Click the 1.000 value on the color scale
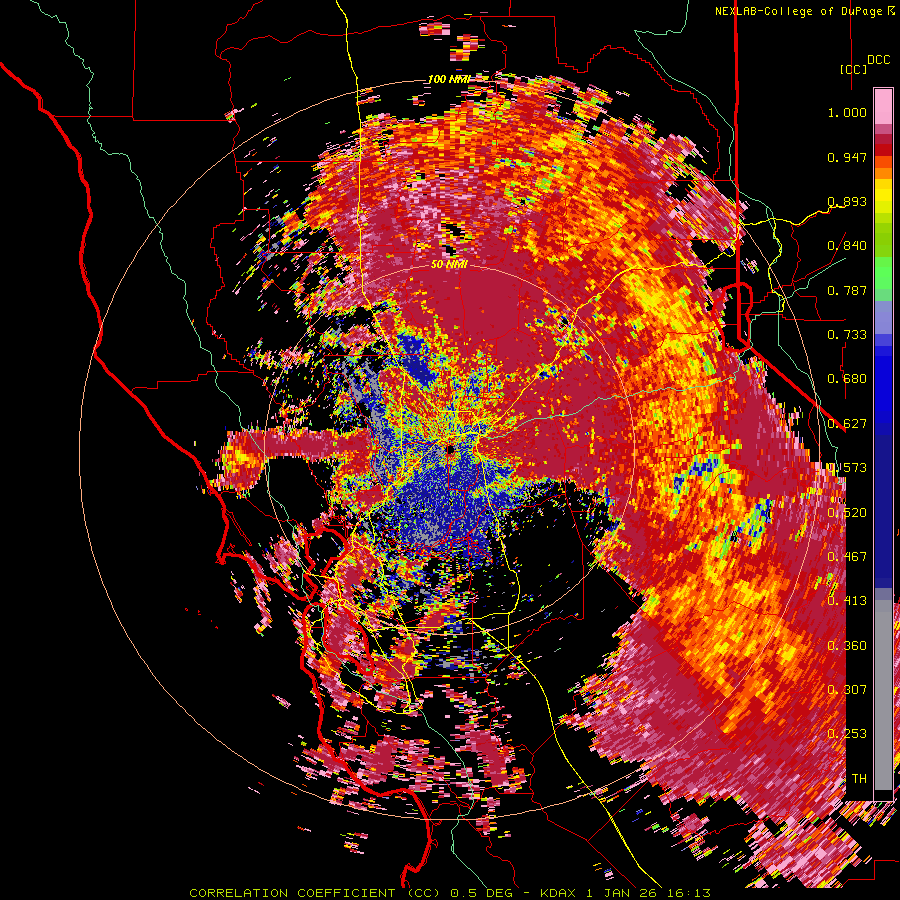The width and height of the screenshot is (900, 900). click(x=847, y=112)
